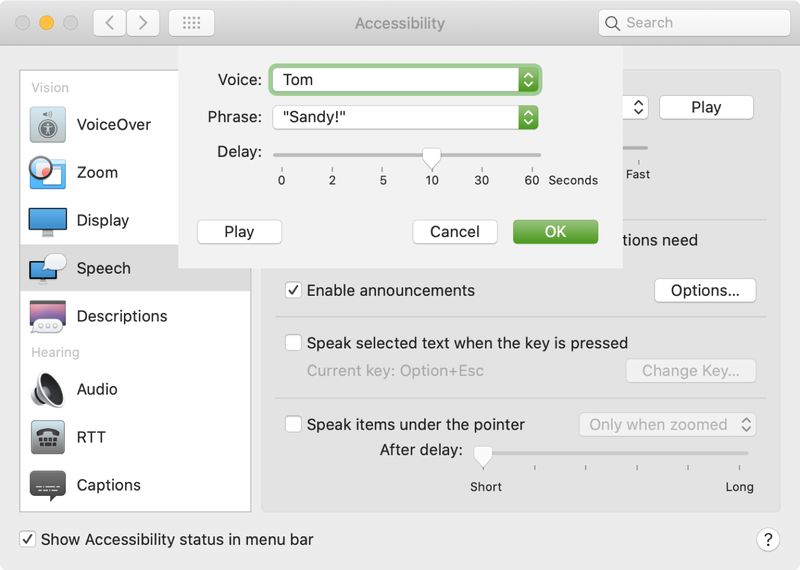Uncheck Enable announcements
The width and height of the screenshot is (800, 570).
click(x=293, y=290)
